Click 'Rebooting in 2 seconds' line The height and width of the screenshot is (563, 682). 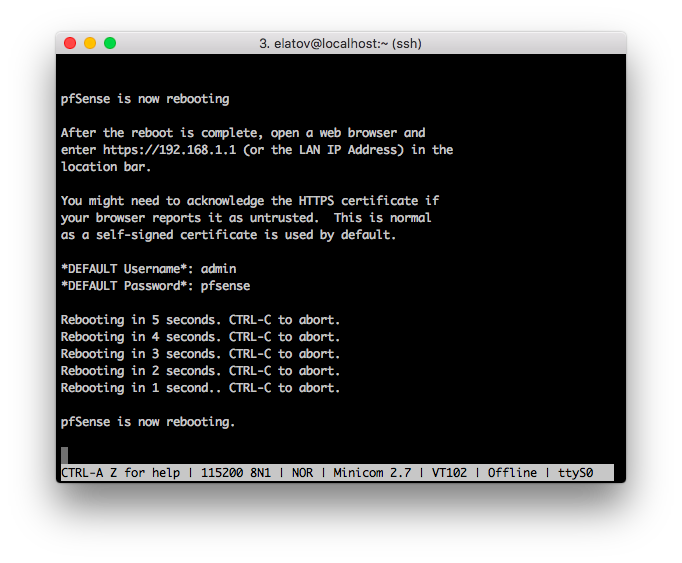pos(200,371)
